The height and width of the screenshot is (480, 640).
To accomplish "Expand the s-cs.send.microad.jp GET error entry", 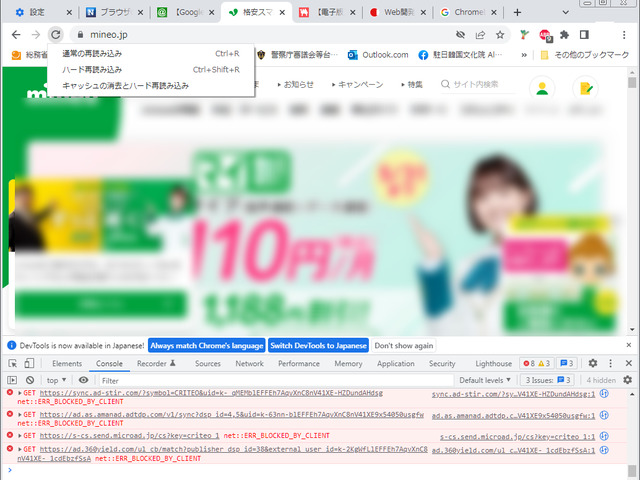I will click(x=20, y=436).
